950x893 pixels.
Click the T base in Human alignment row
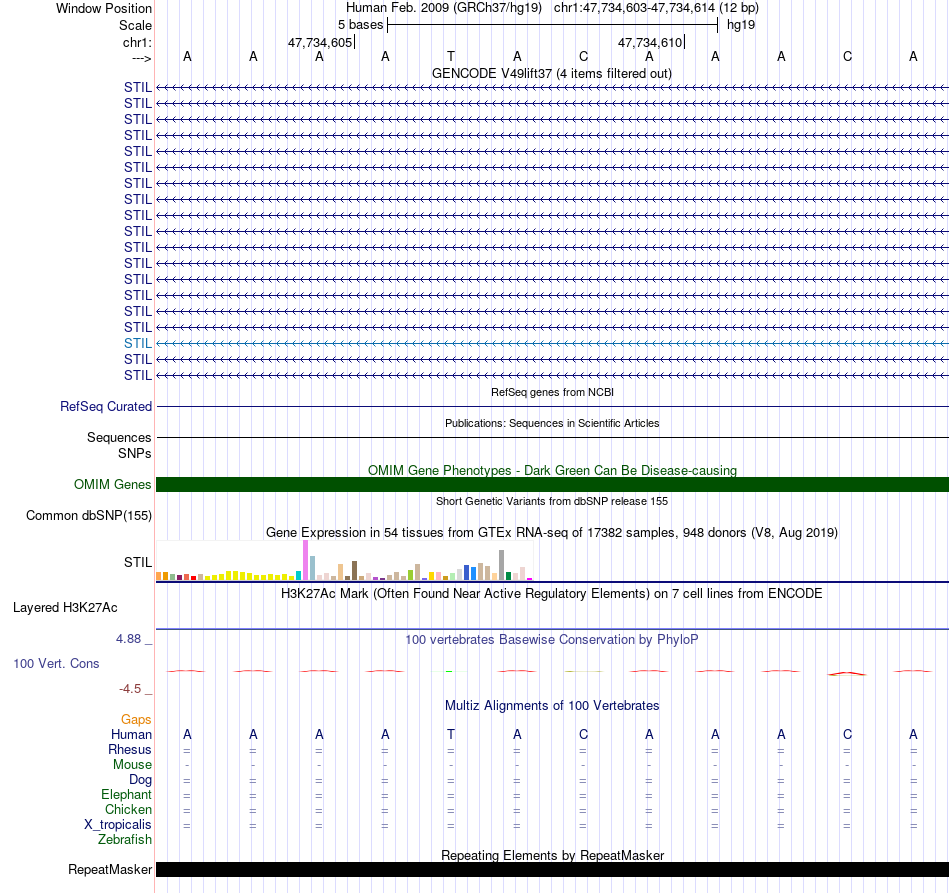tap(451, 734)
